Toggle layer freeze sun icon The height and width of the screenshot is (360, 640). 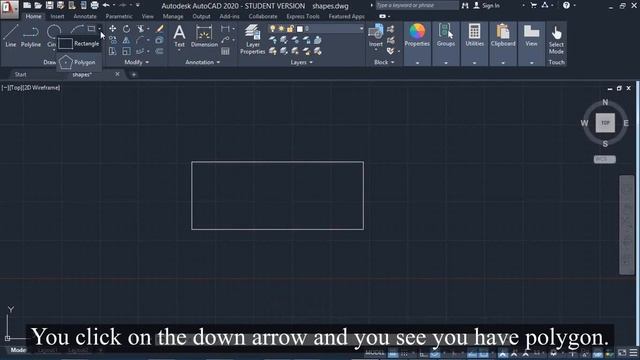[281, 29]
